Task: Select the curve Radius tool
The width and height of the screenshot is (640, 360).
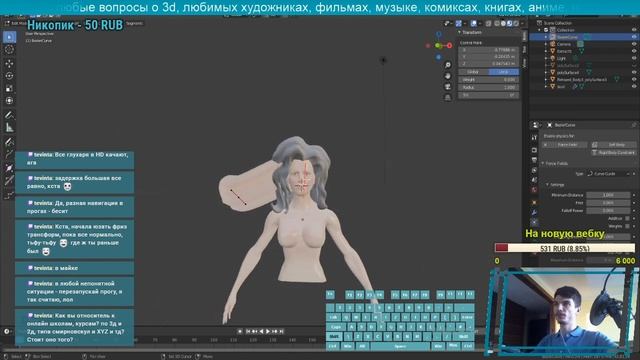Action: tap(9, 168)
